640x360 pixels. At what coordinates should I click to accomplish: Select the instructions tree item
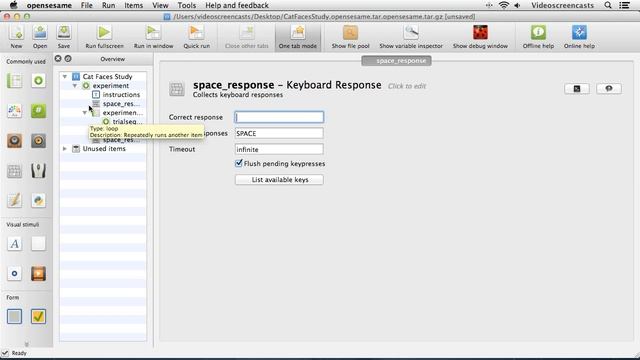(x=121, y=95)
